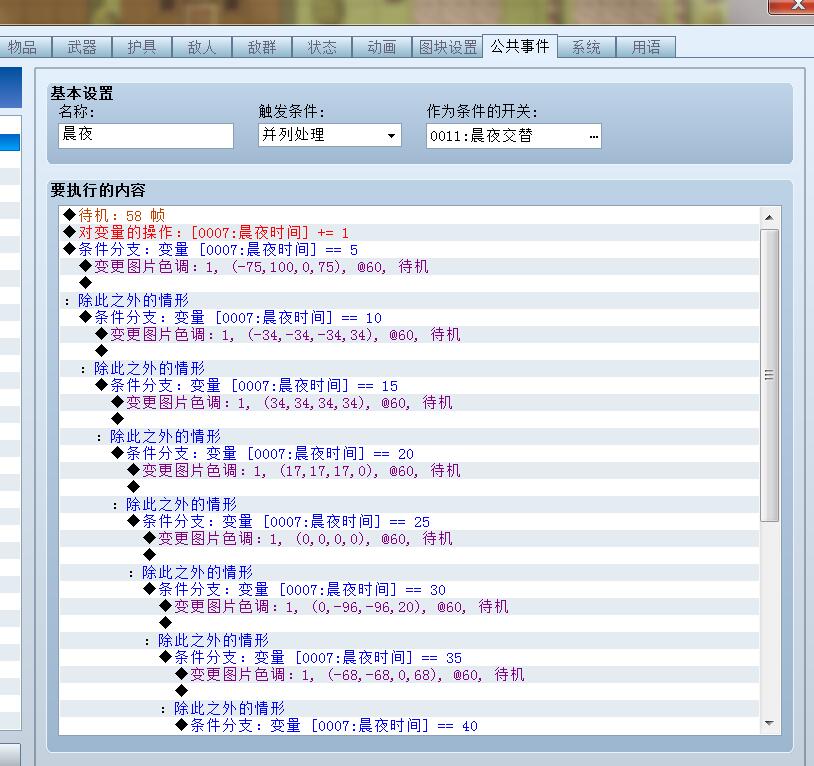
Task: Select 除此之外的情形 line above == 40 branch
Action: click(409, 708)
